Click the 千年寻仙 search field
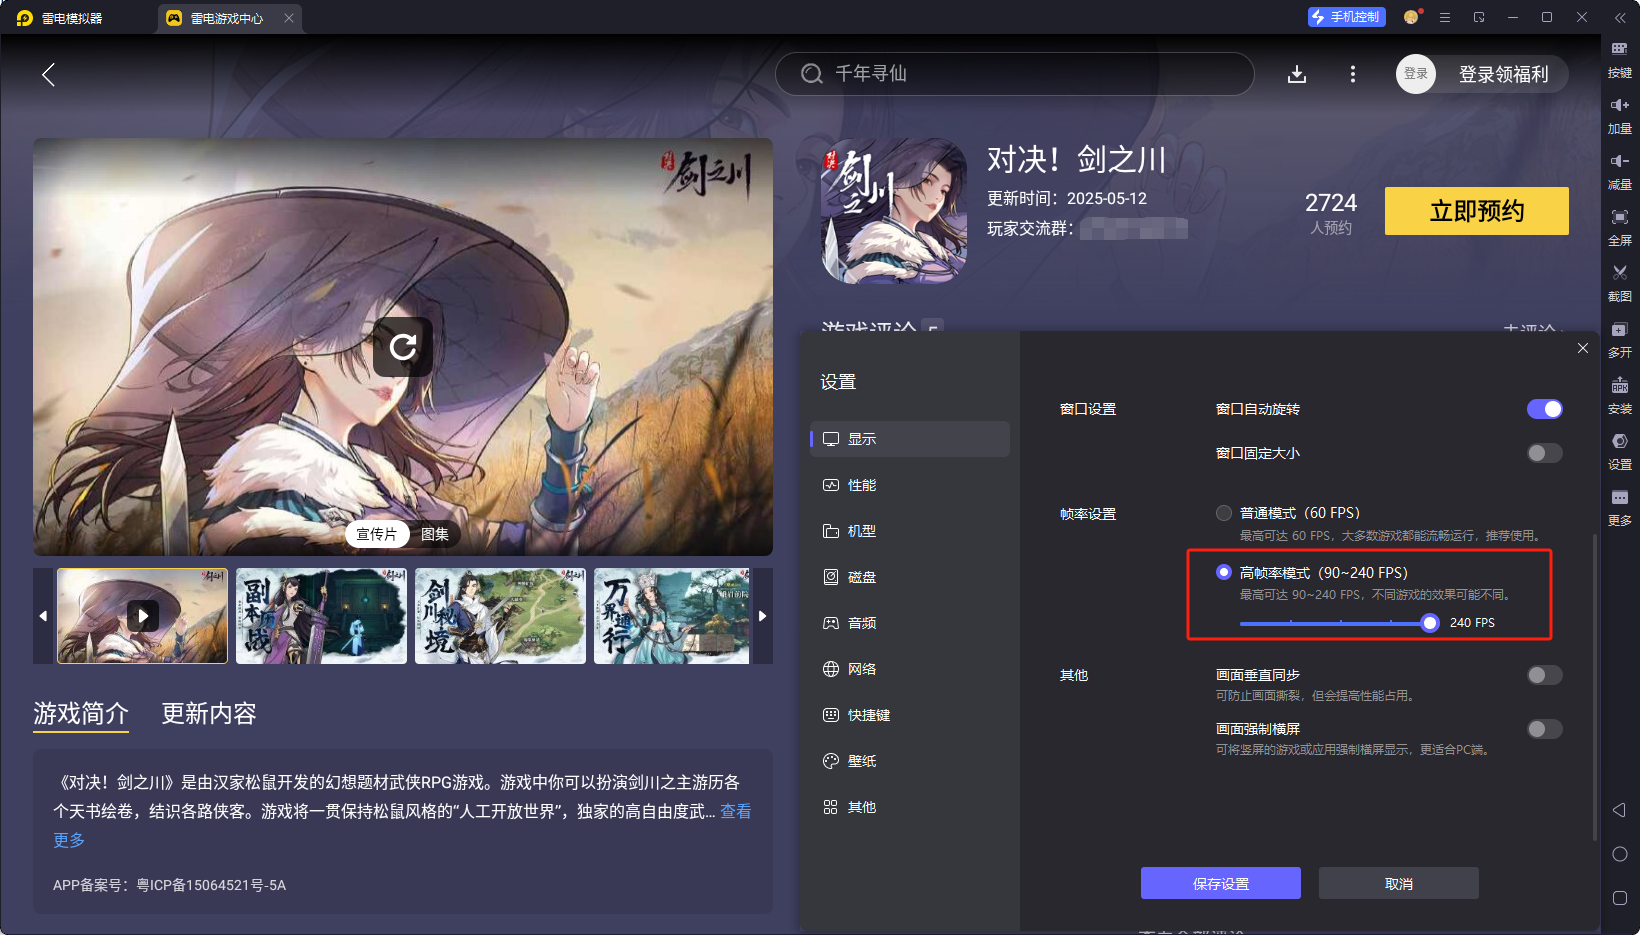The width and height of the screenshot is (1640, 935). (1015, 74)
